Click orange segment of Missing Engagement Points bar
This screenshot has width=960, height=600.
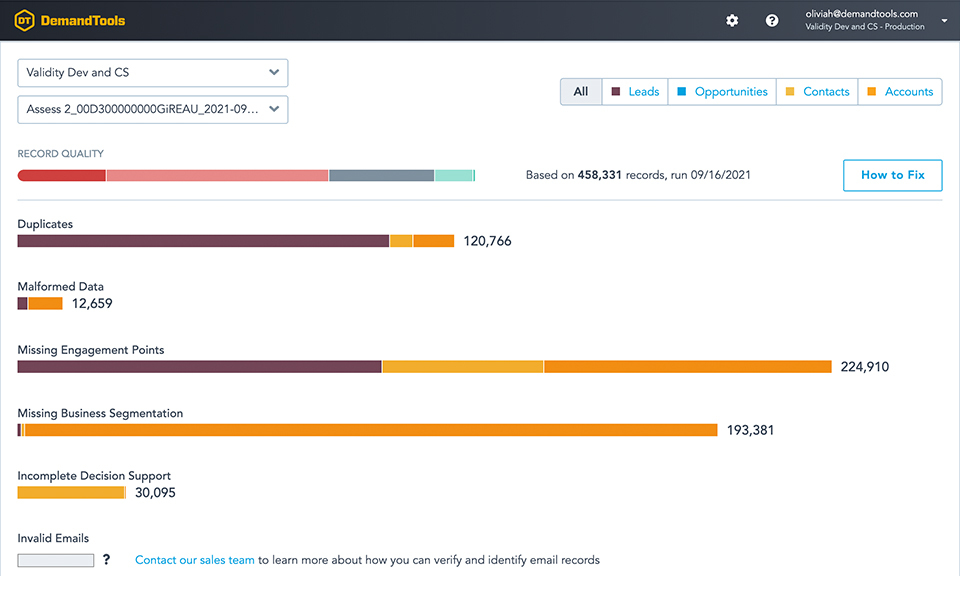pos(688,367)
